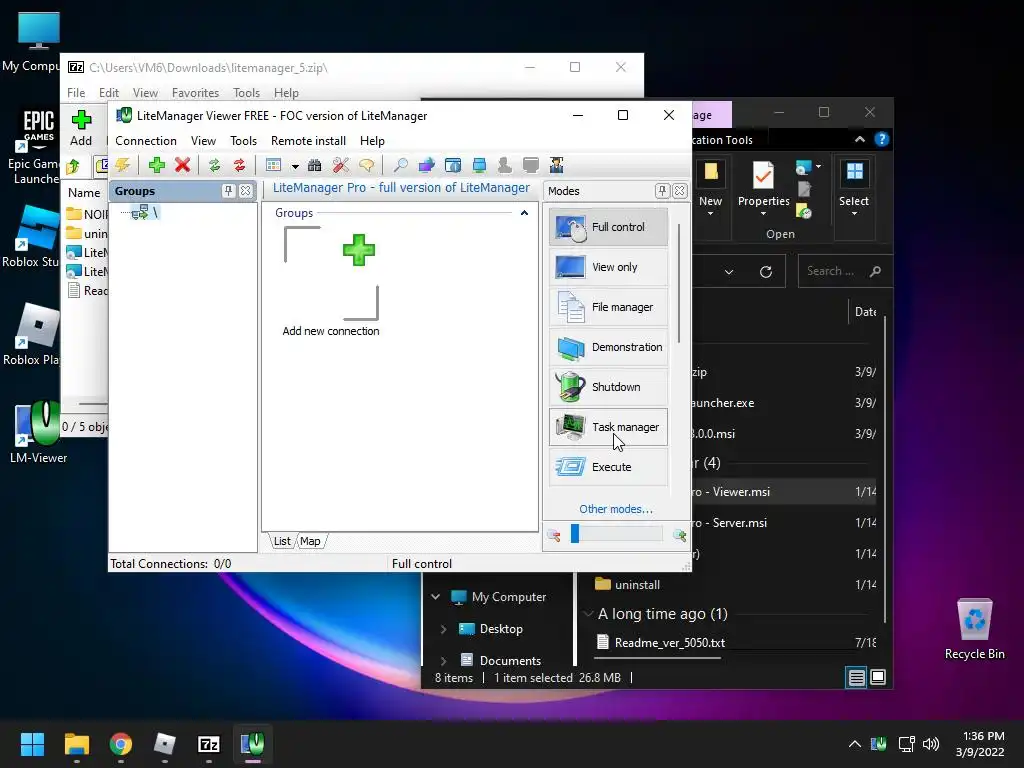Click the grey user silhouette toolbar icon
The height and width of the screenshot is (768, 1024).
coord(505,165)
